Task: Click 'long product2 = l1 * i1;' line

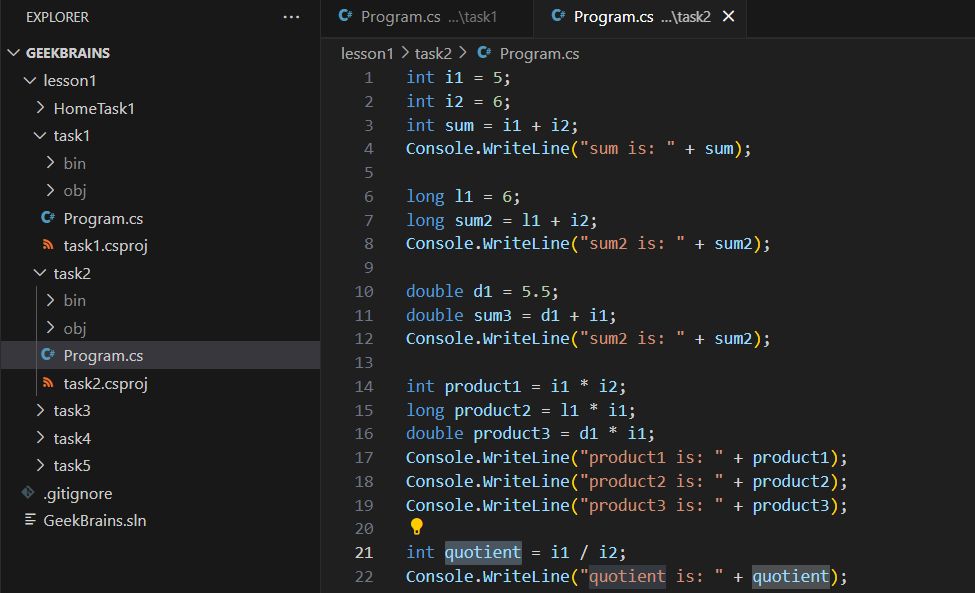Action: (x=520, y=410)
